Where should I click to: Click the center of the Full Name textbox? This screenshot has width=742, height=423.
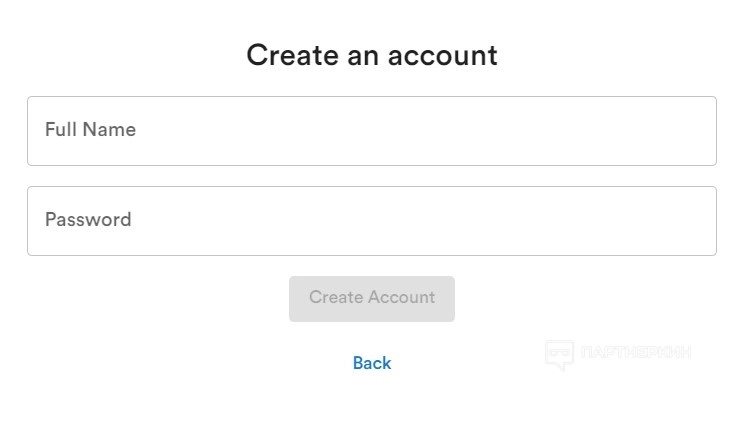point(372,131)
